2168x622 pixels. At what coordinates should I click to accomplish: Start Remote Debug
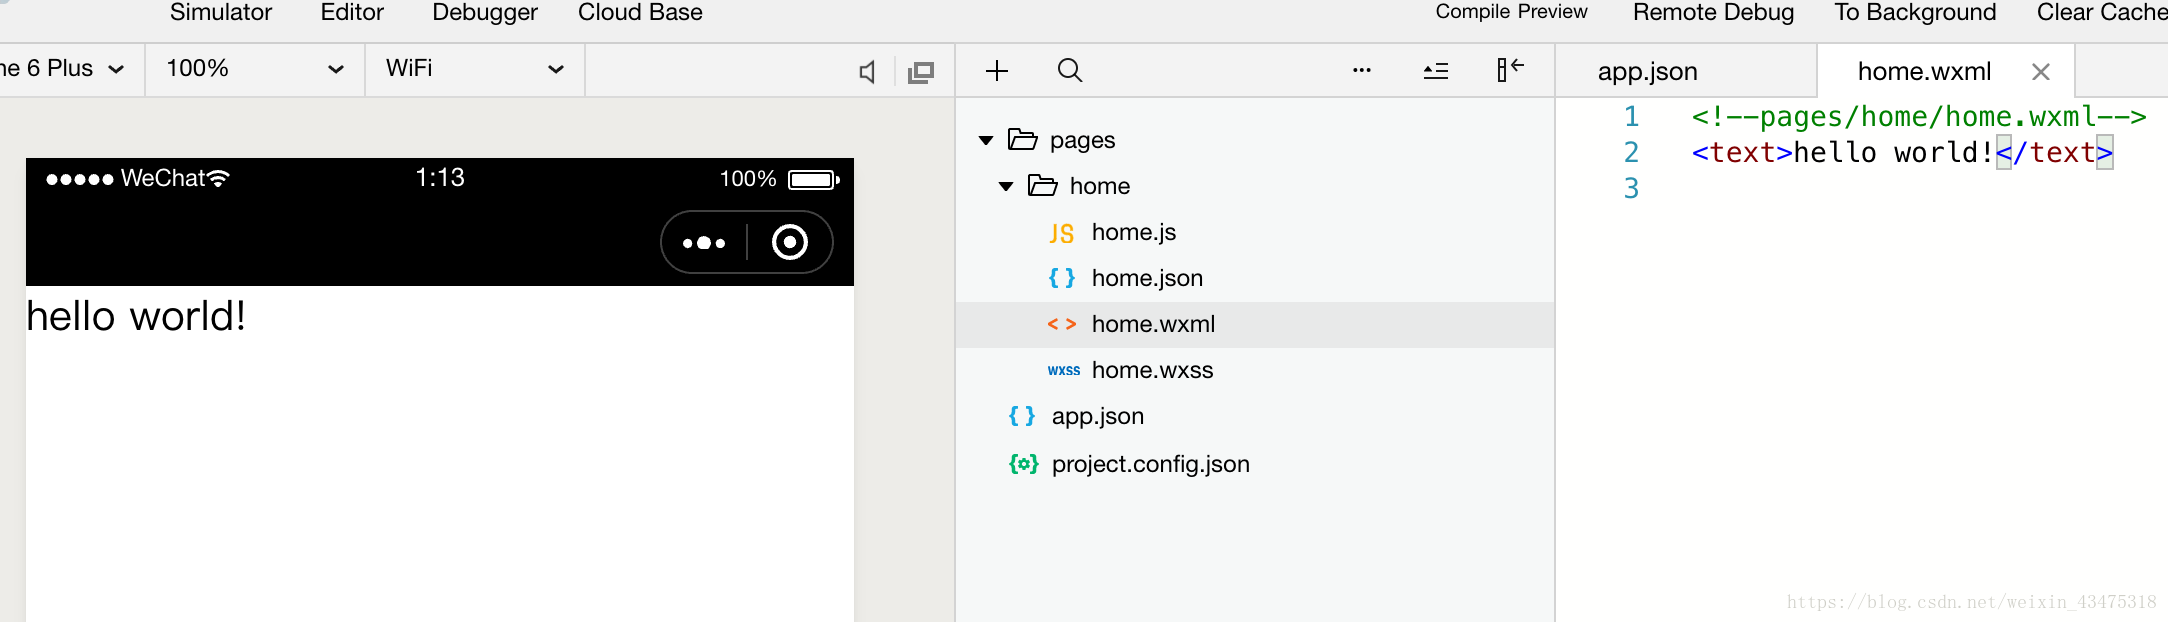point(1714,13)
